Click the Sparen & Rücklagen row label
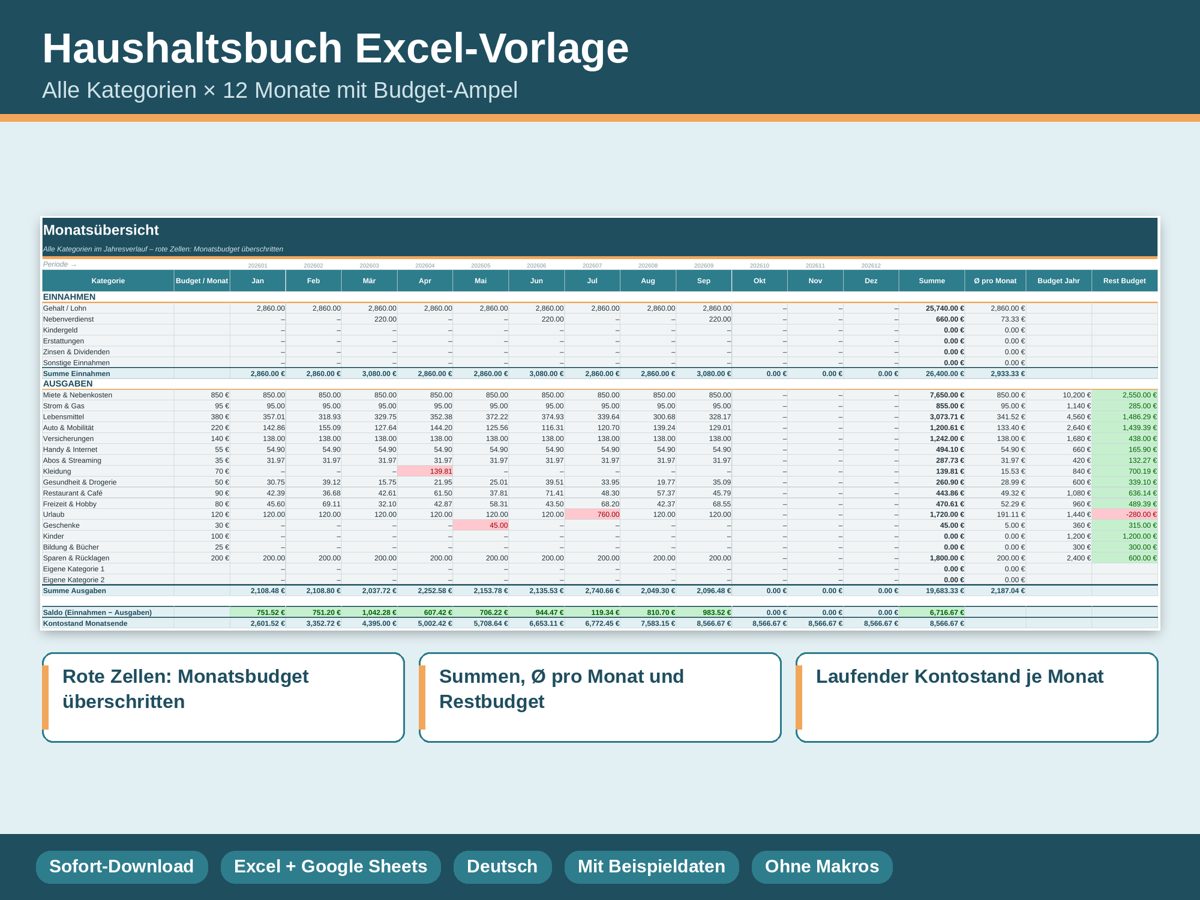1200x900 pixels. 76,558
